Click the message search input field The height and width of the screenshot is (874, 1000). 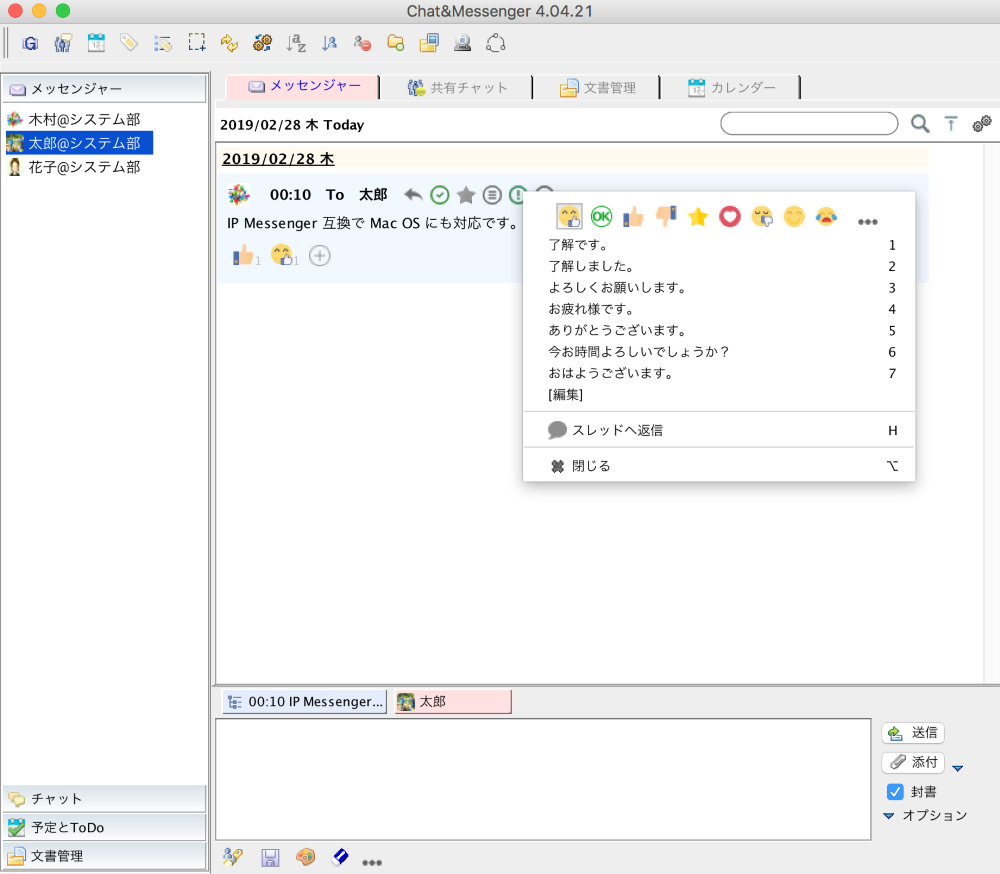(x=809, y=124)
